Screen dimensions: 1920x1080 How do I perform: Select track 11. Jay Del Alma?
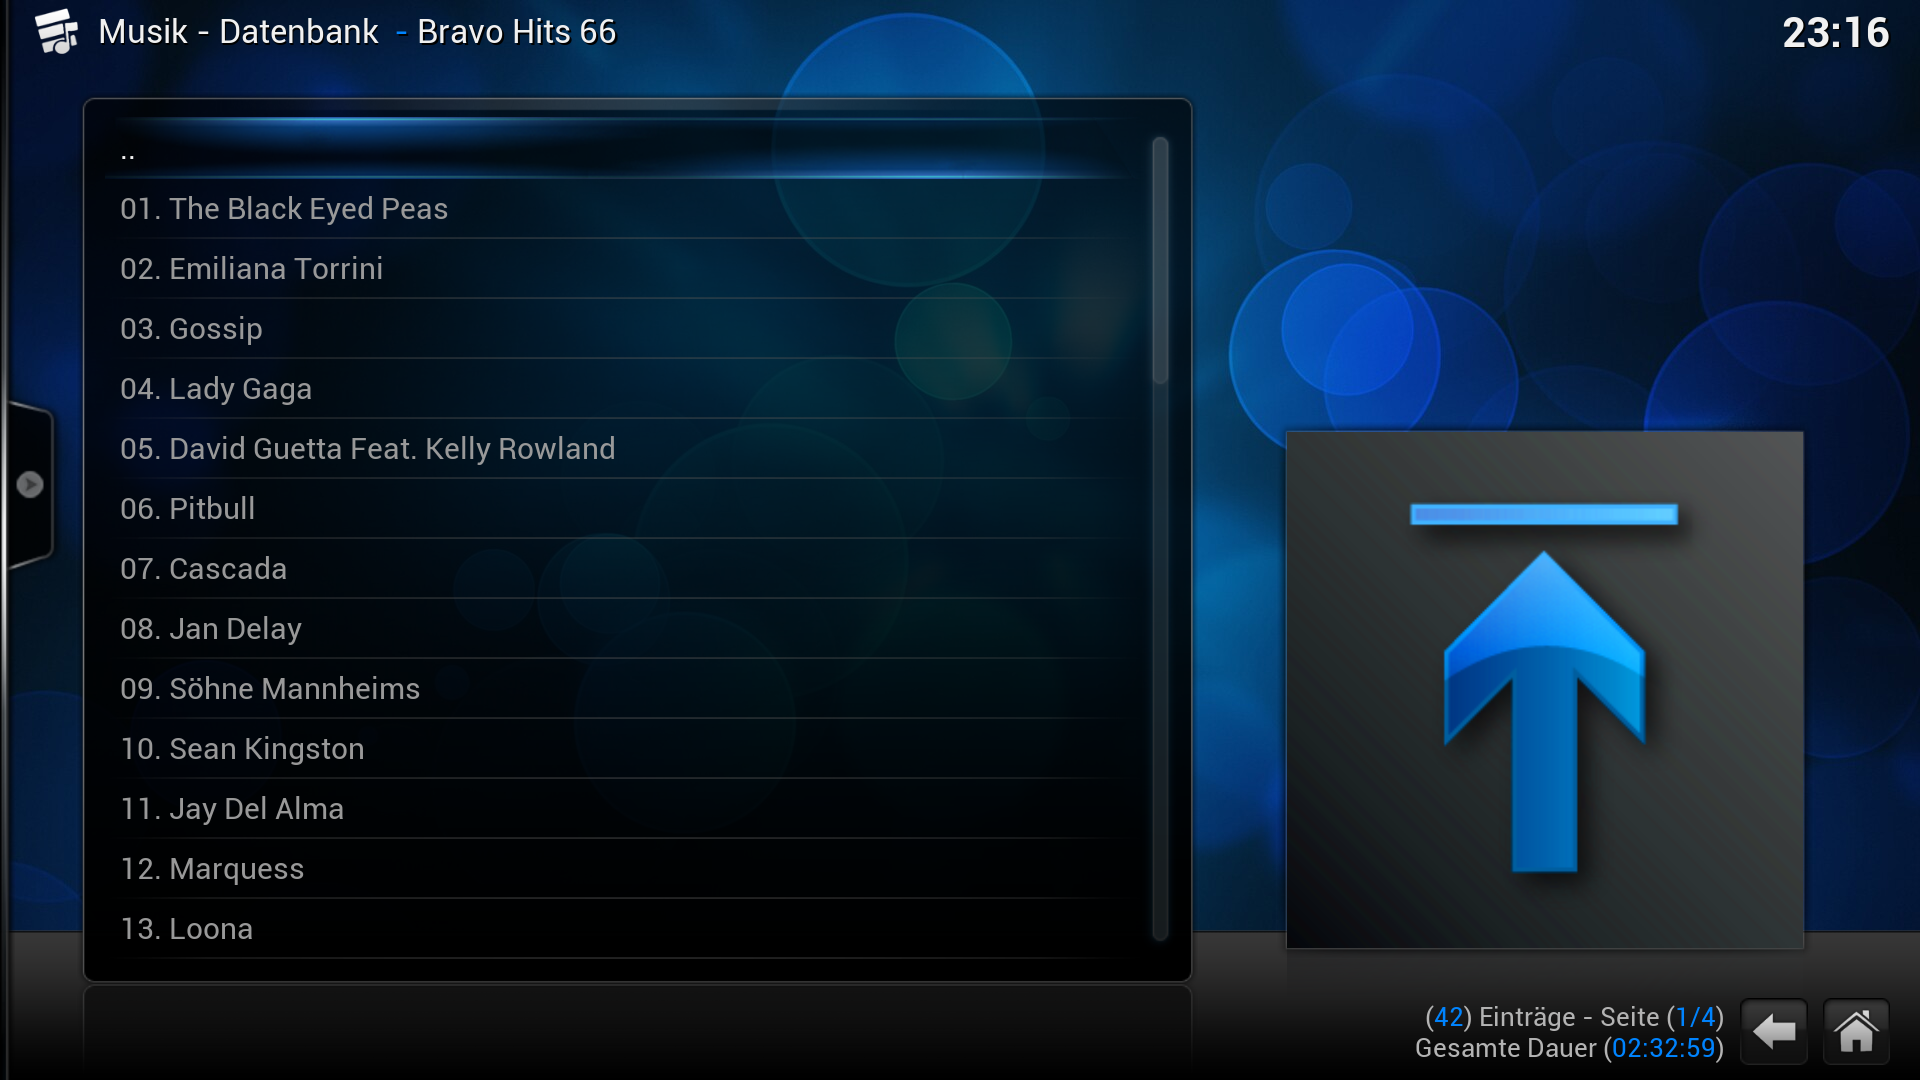pos(620,809)
